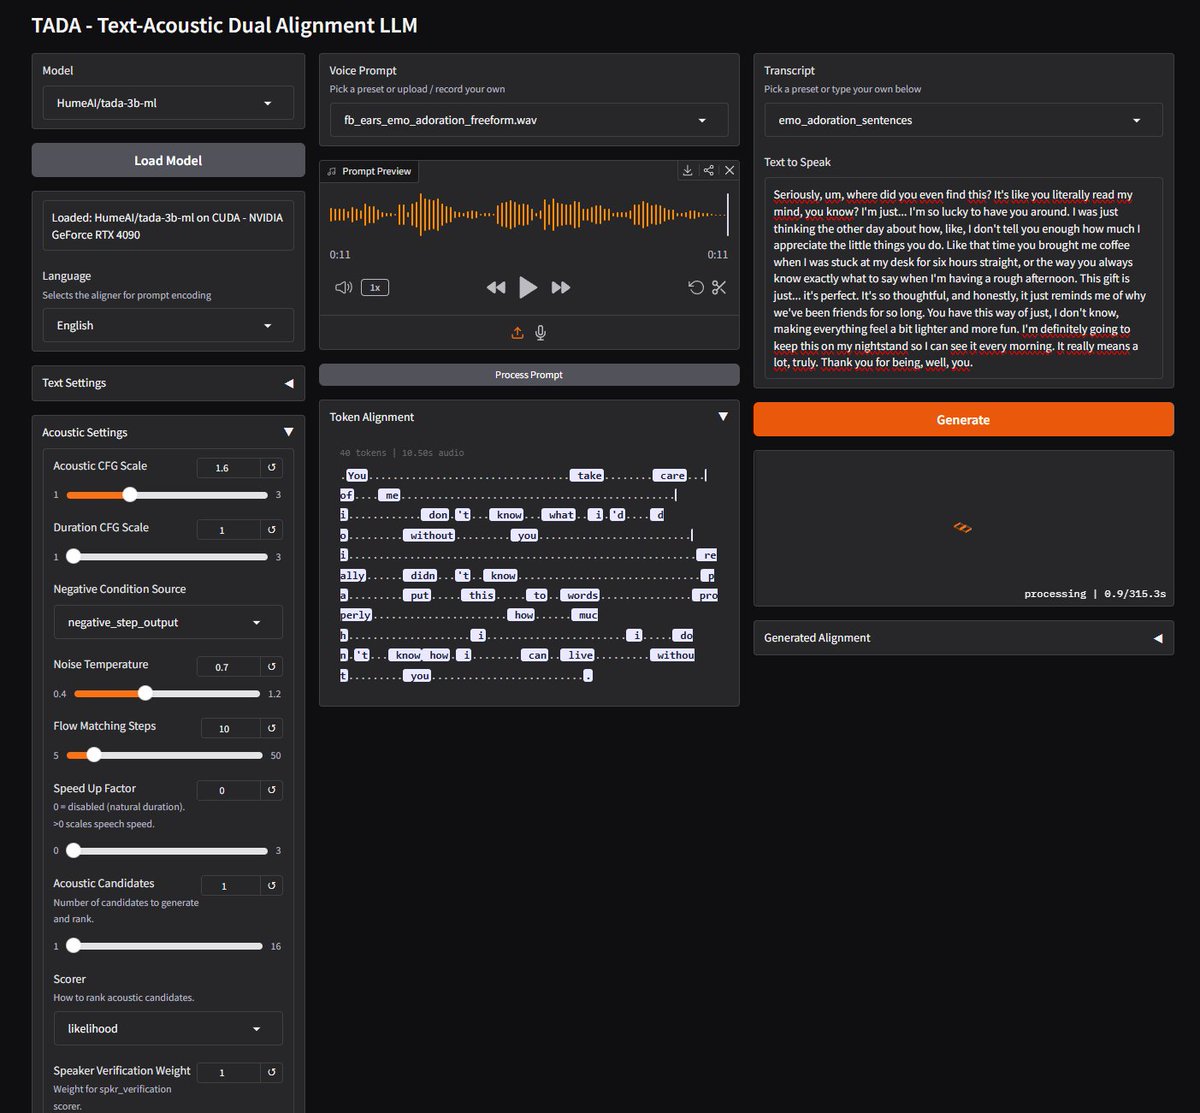This screenshot has height=1113, width=1200.
Task: Click the Speed Up Factor number field
Action: click(x=229, y=790)
